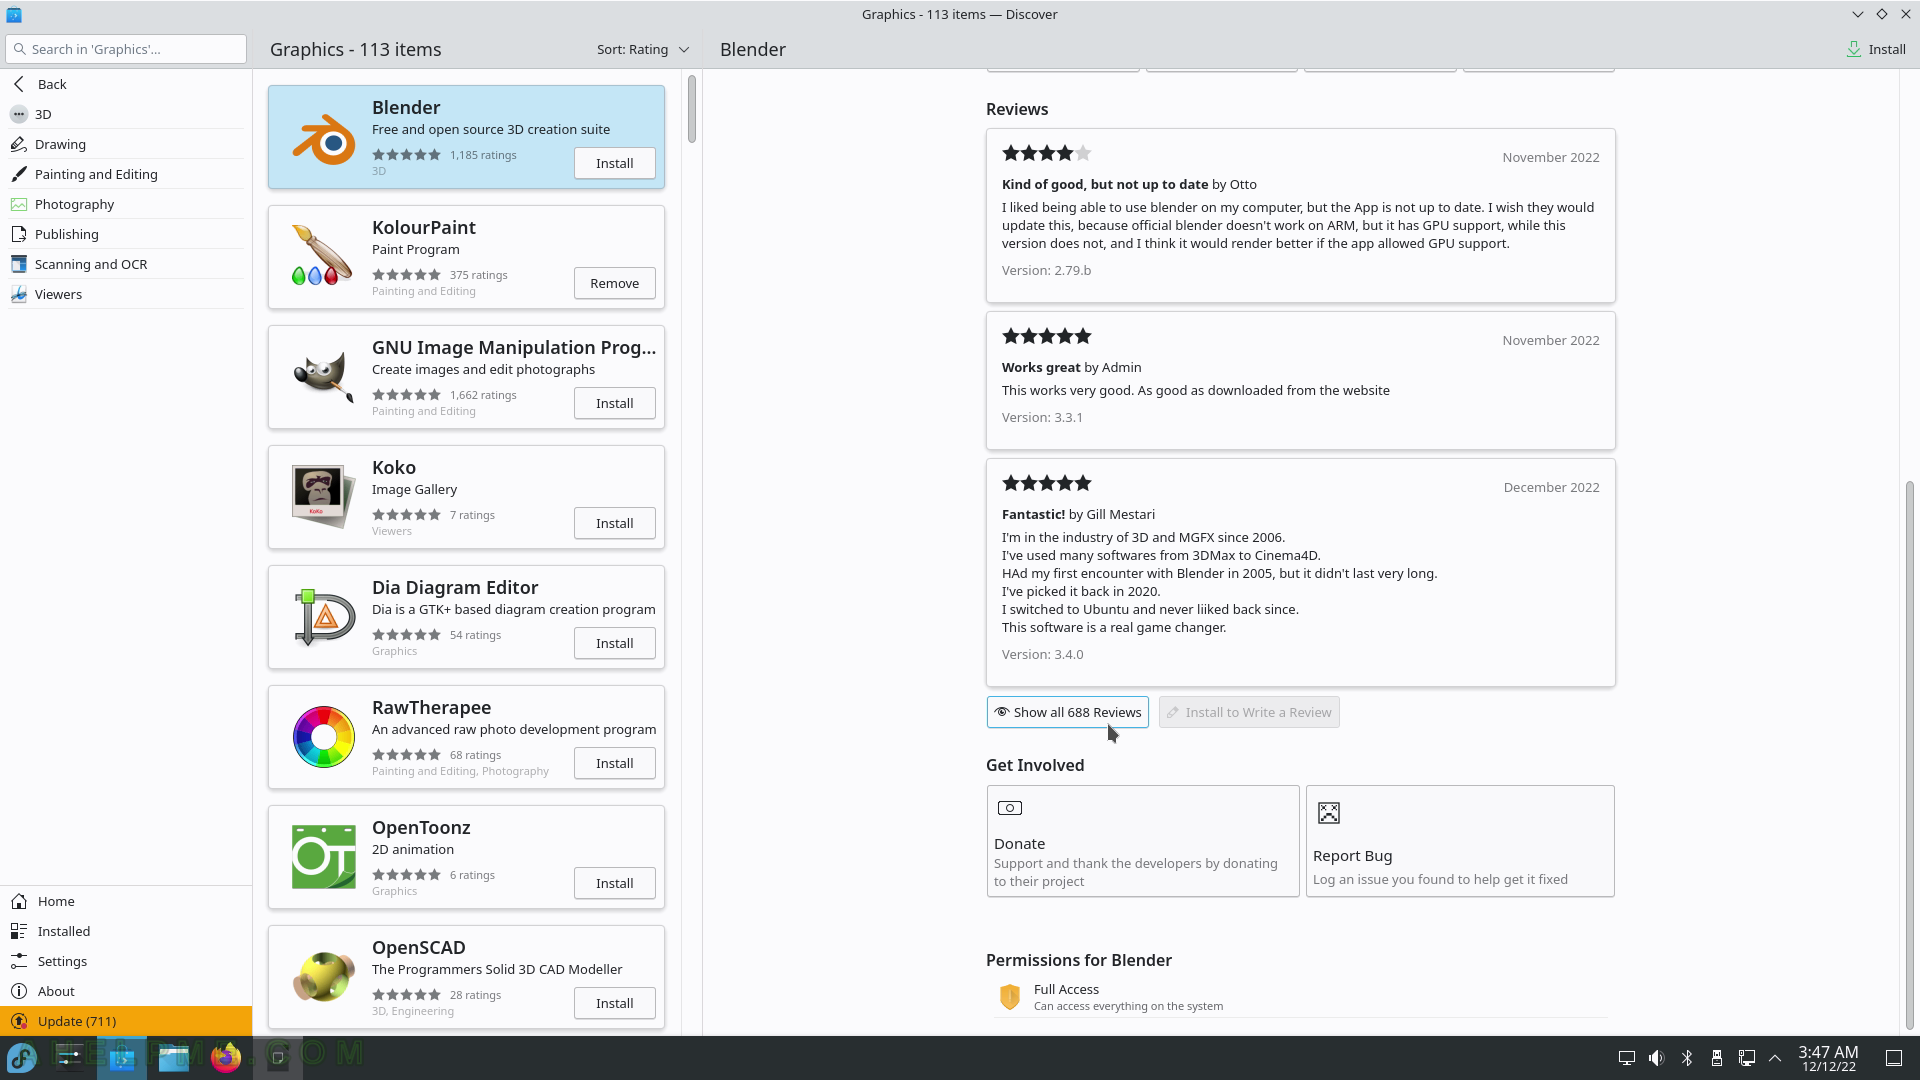Go Back in the sidebar

click(126, 84)
